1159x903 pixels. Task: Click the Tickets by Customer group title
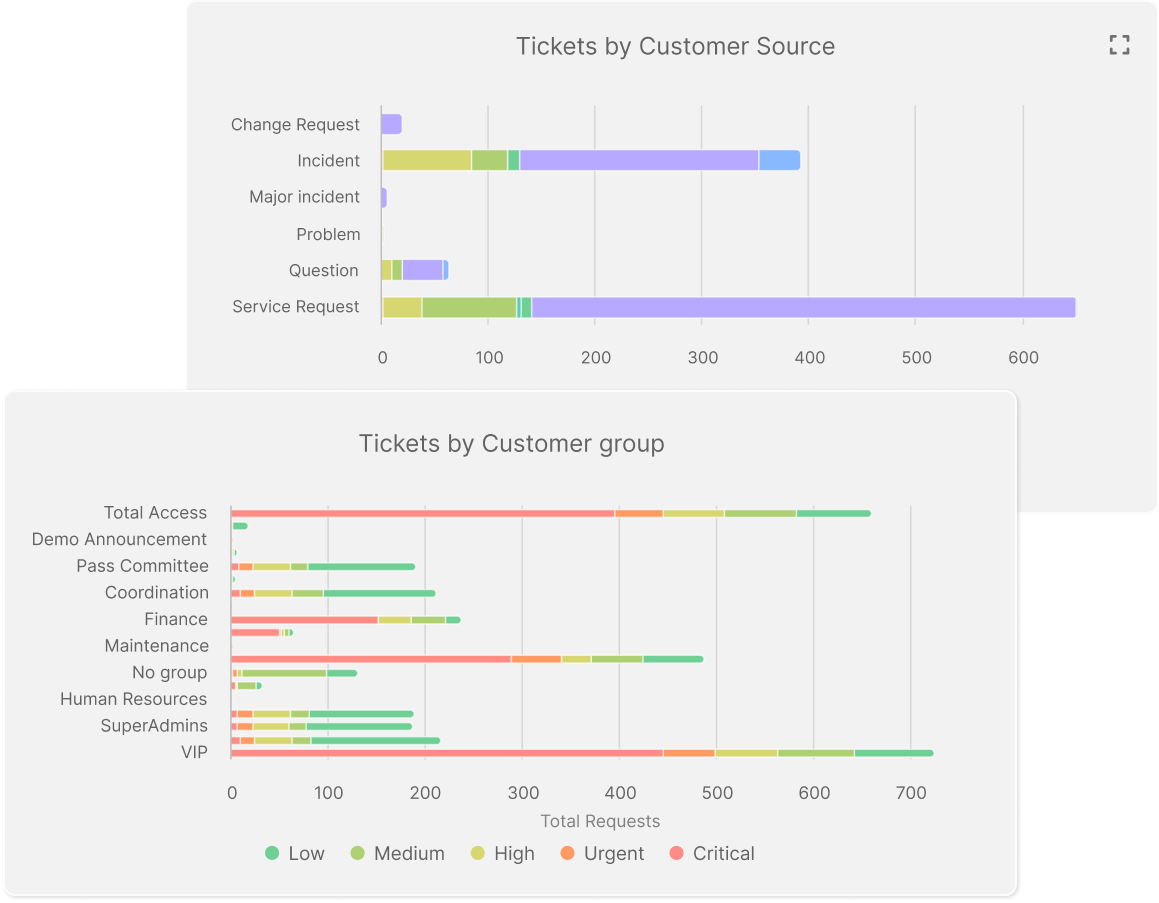click(x=511, y=443)
